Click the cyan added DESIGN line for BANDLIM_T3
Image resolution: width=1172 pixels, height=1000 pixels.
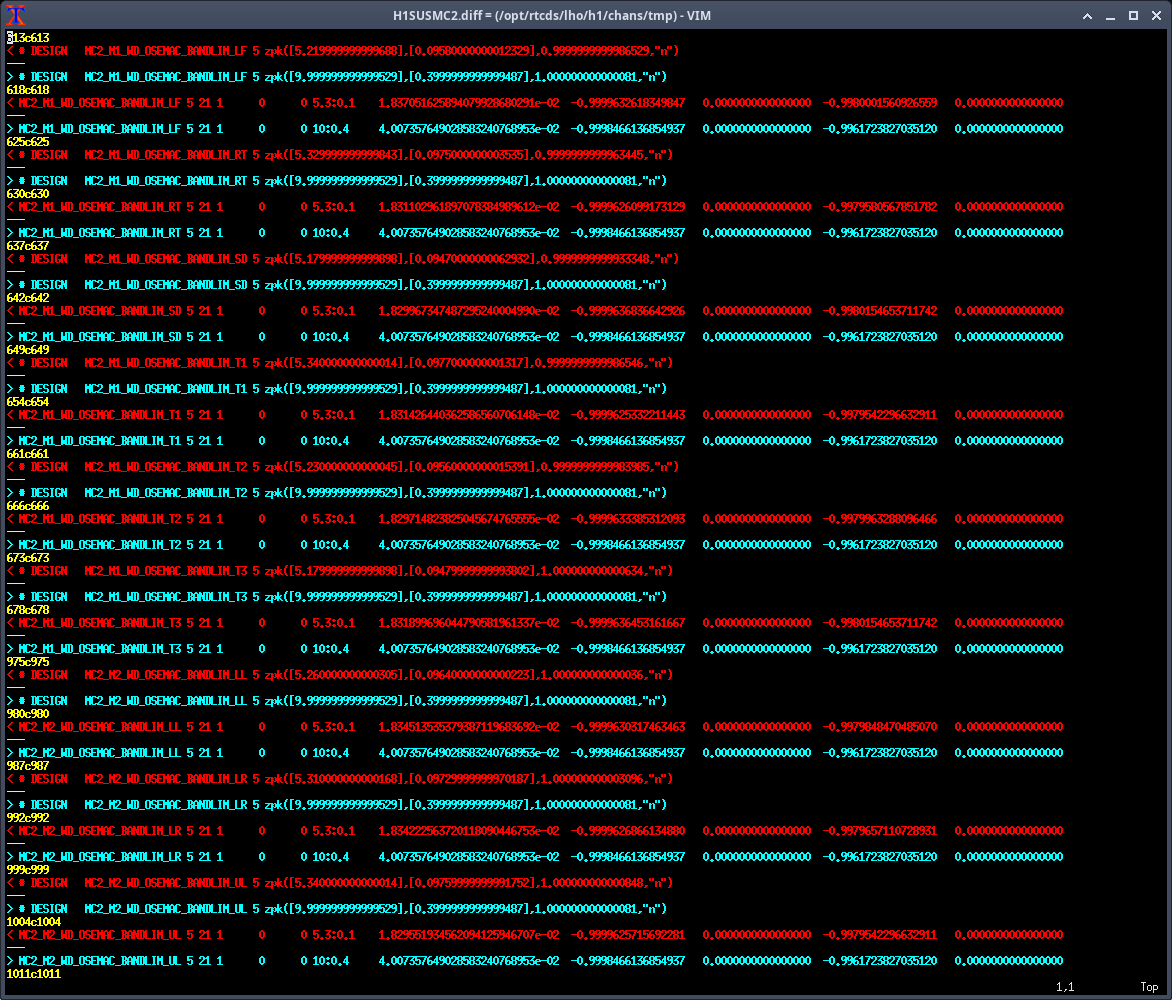pyautogui.click(x=340, y=597)
